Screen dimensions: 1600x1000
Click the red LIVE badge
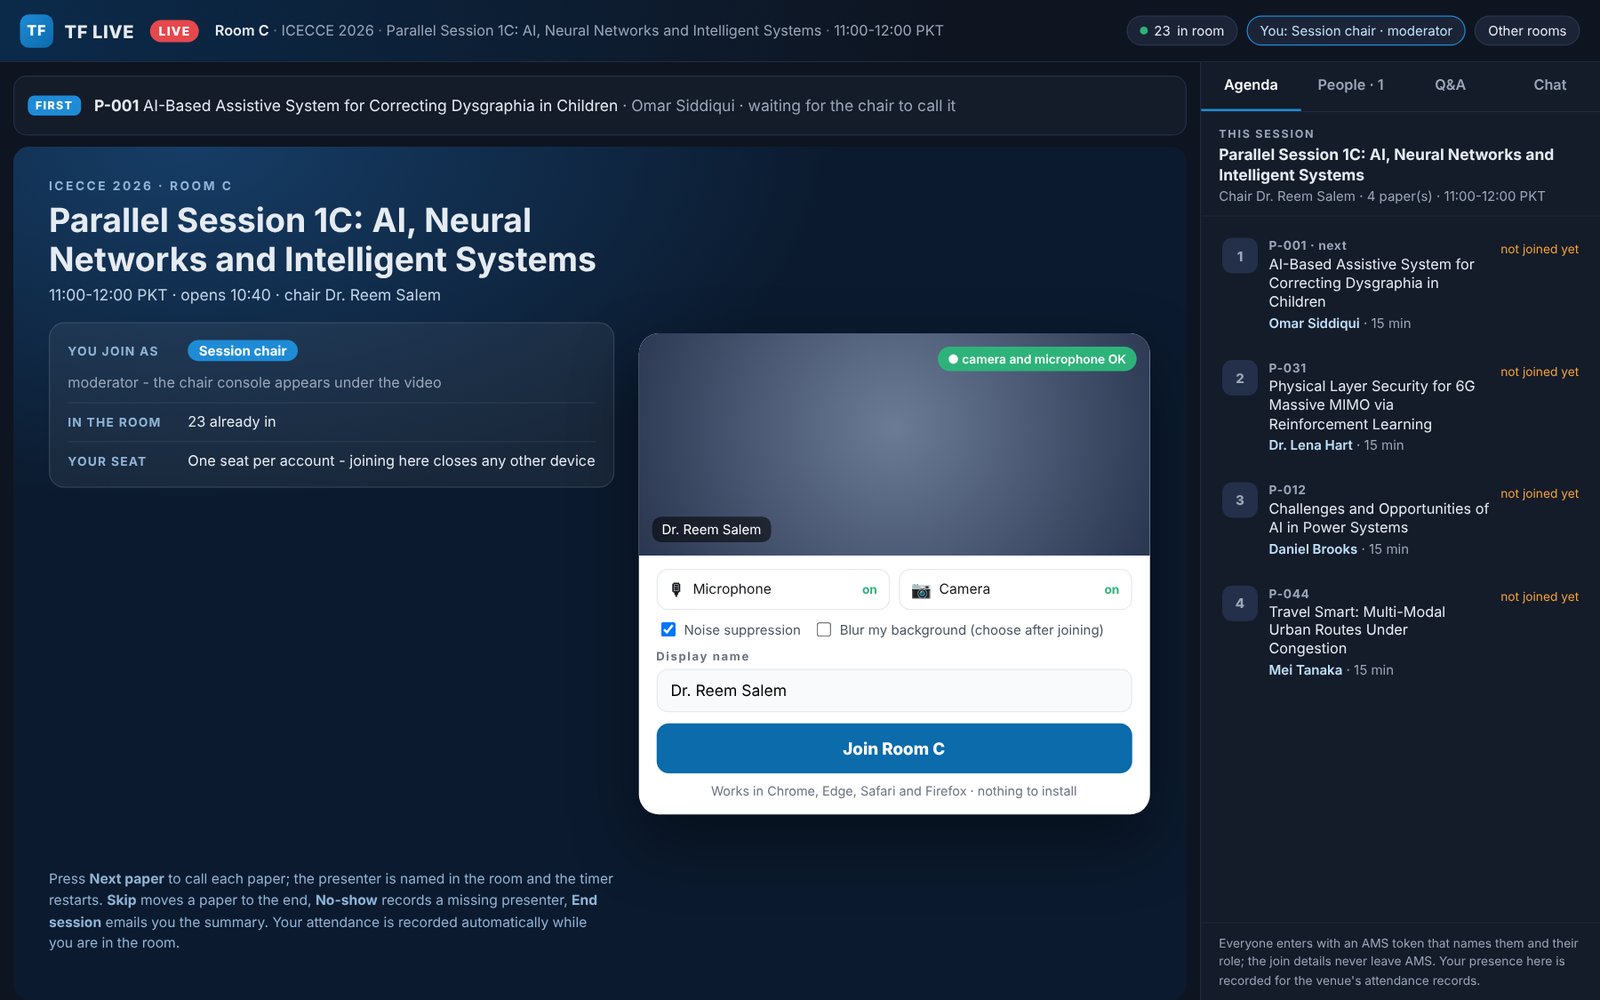[174, 31]
